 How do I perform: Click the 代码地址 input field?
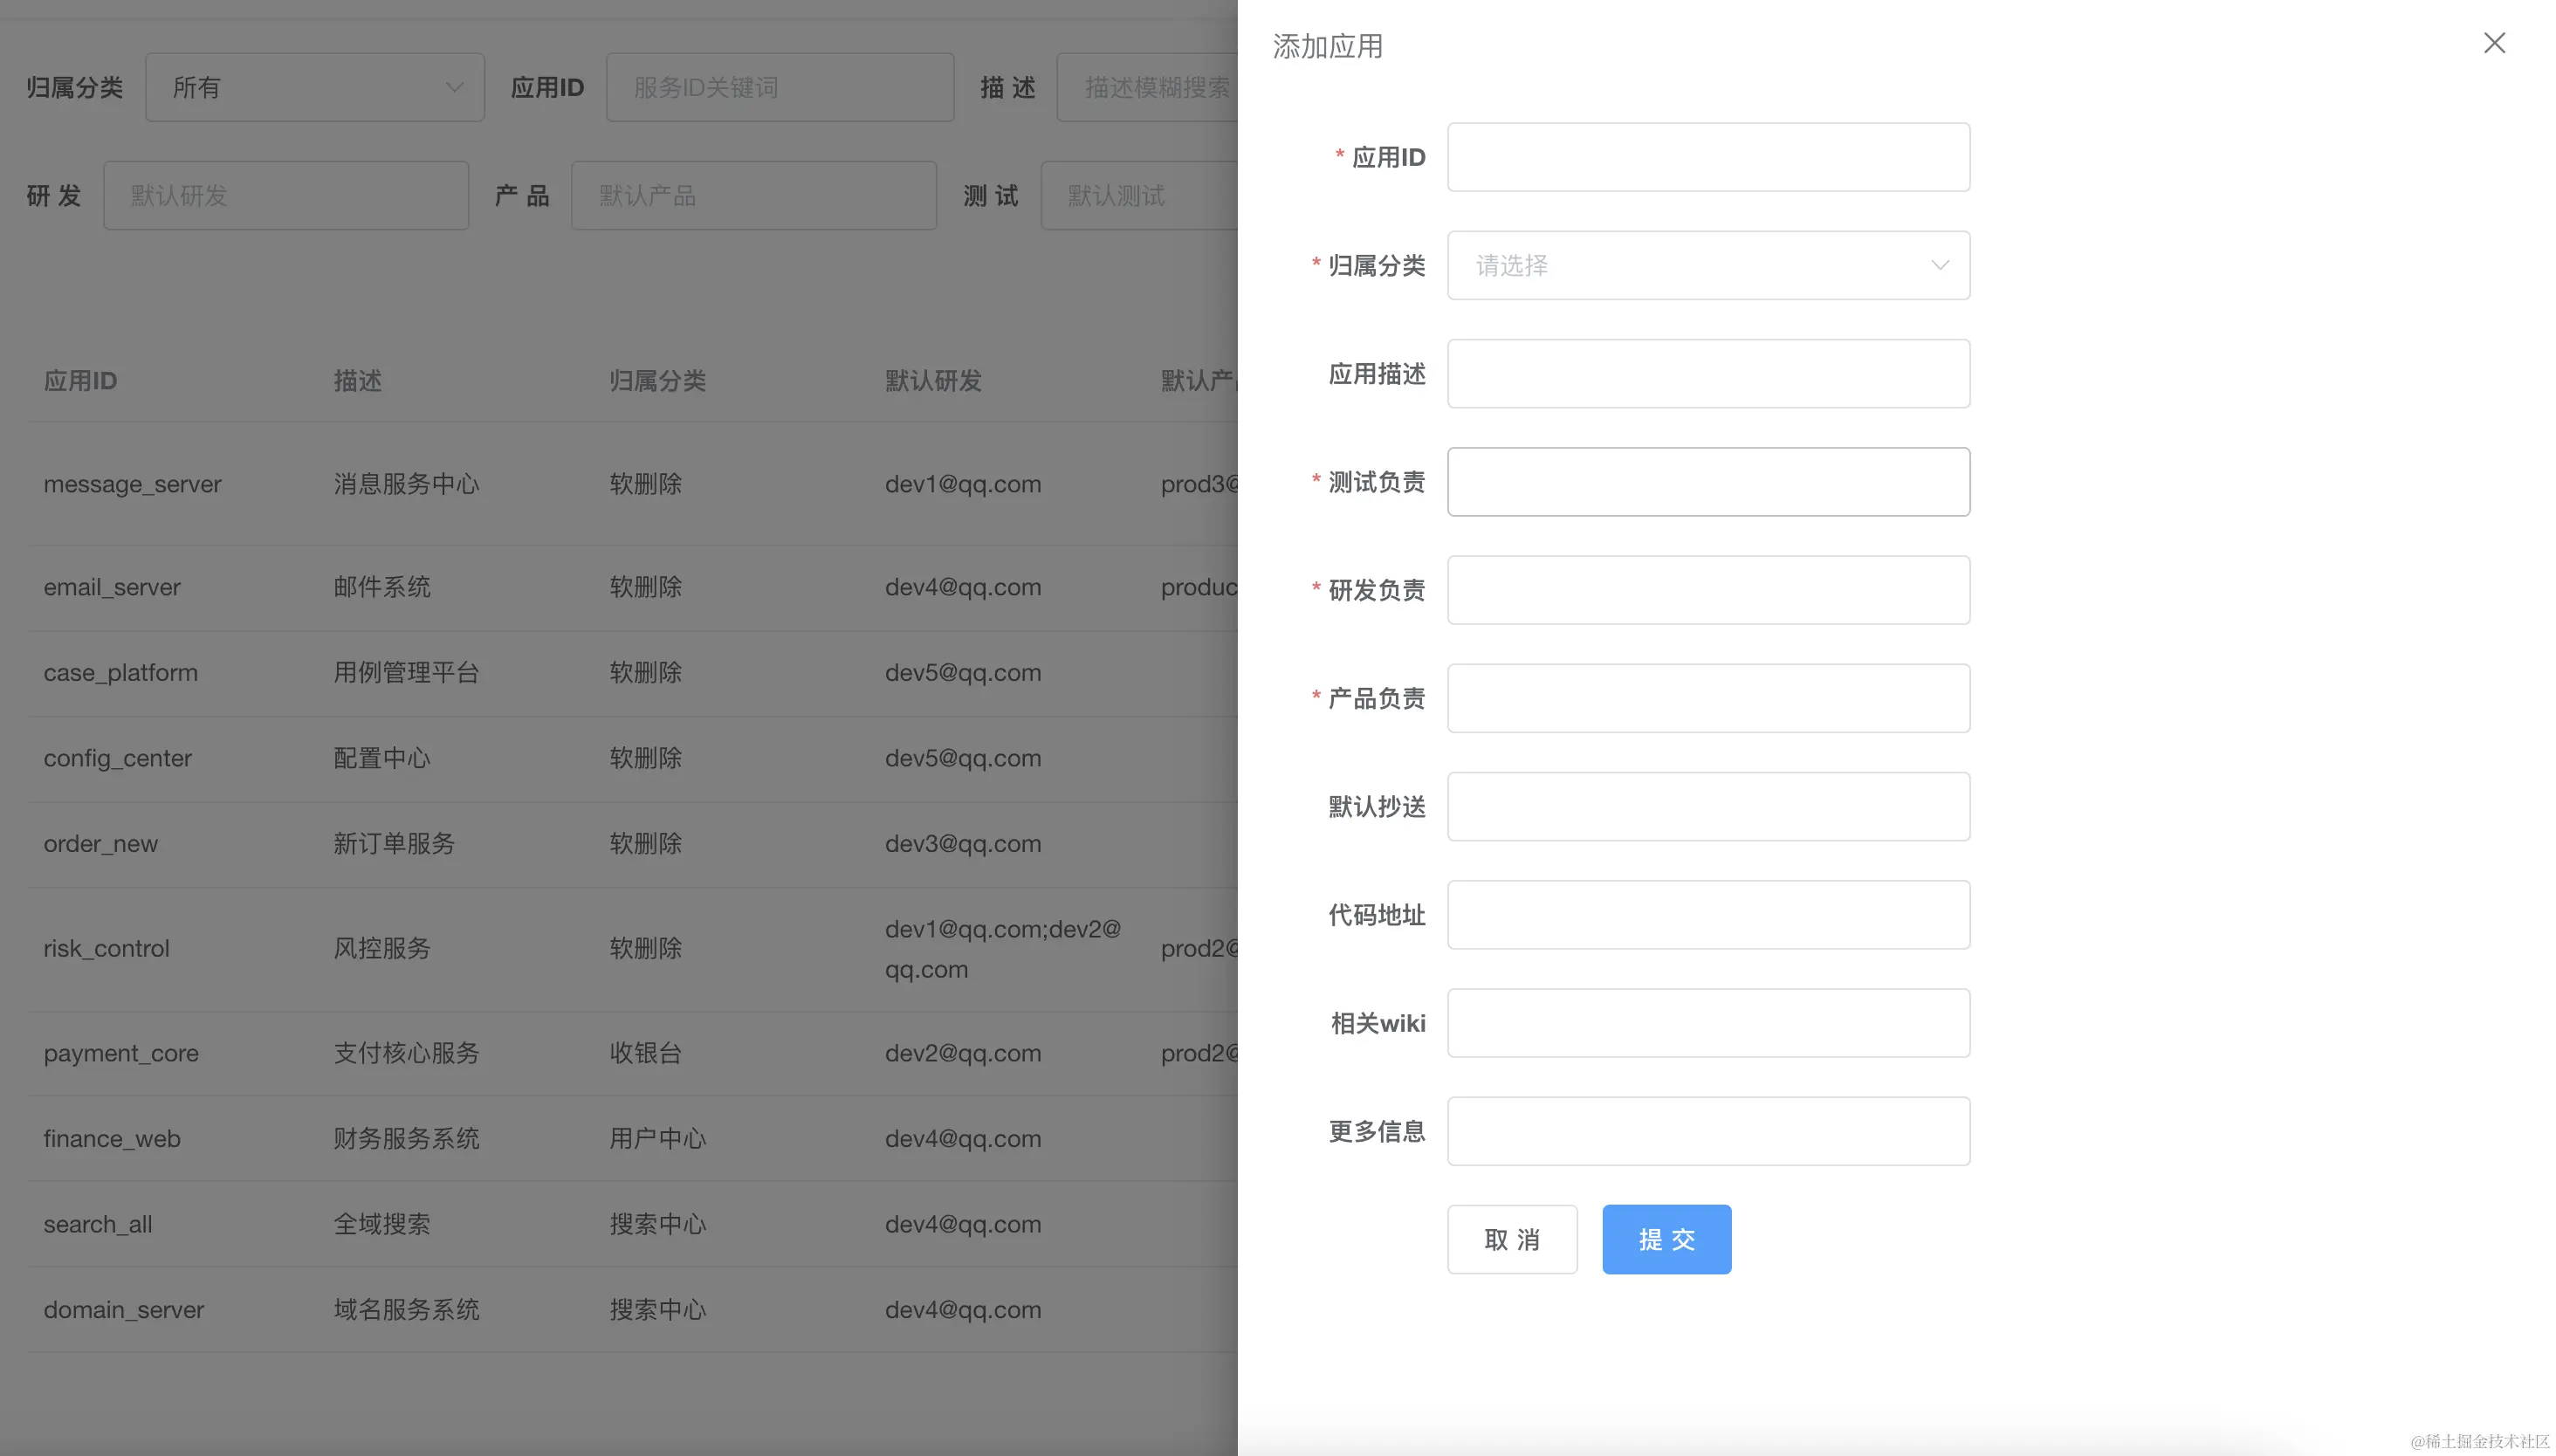(x=1707, y=915)
